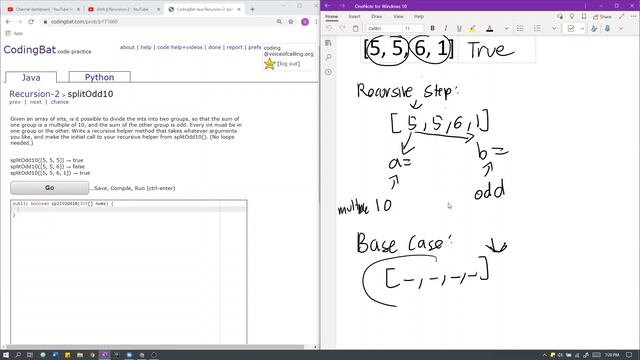Open the font name Calibri box
This screenshot has width=640, height=360.
(x=383, y=28)
